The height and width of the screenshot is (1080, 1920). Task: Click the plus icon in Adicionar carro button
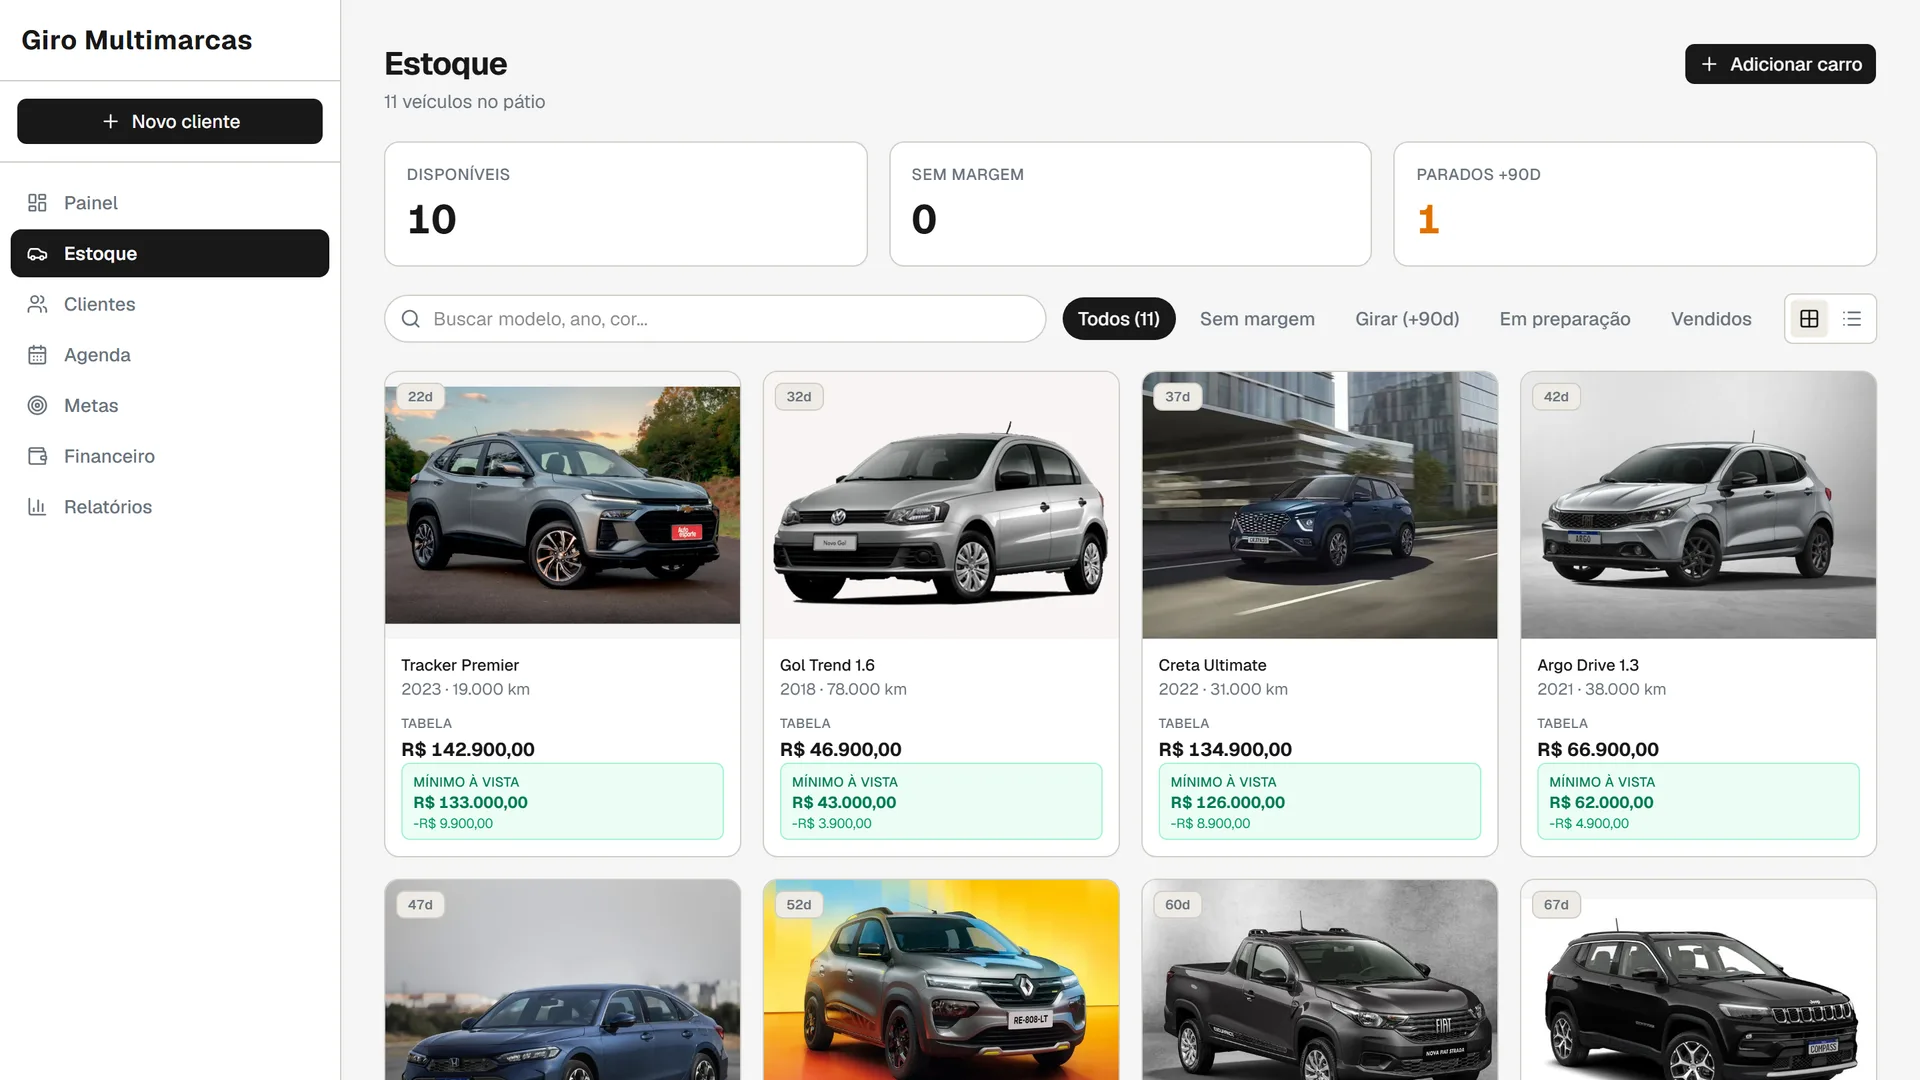[x=1709, y=64]
